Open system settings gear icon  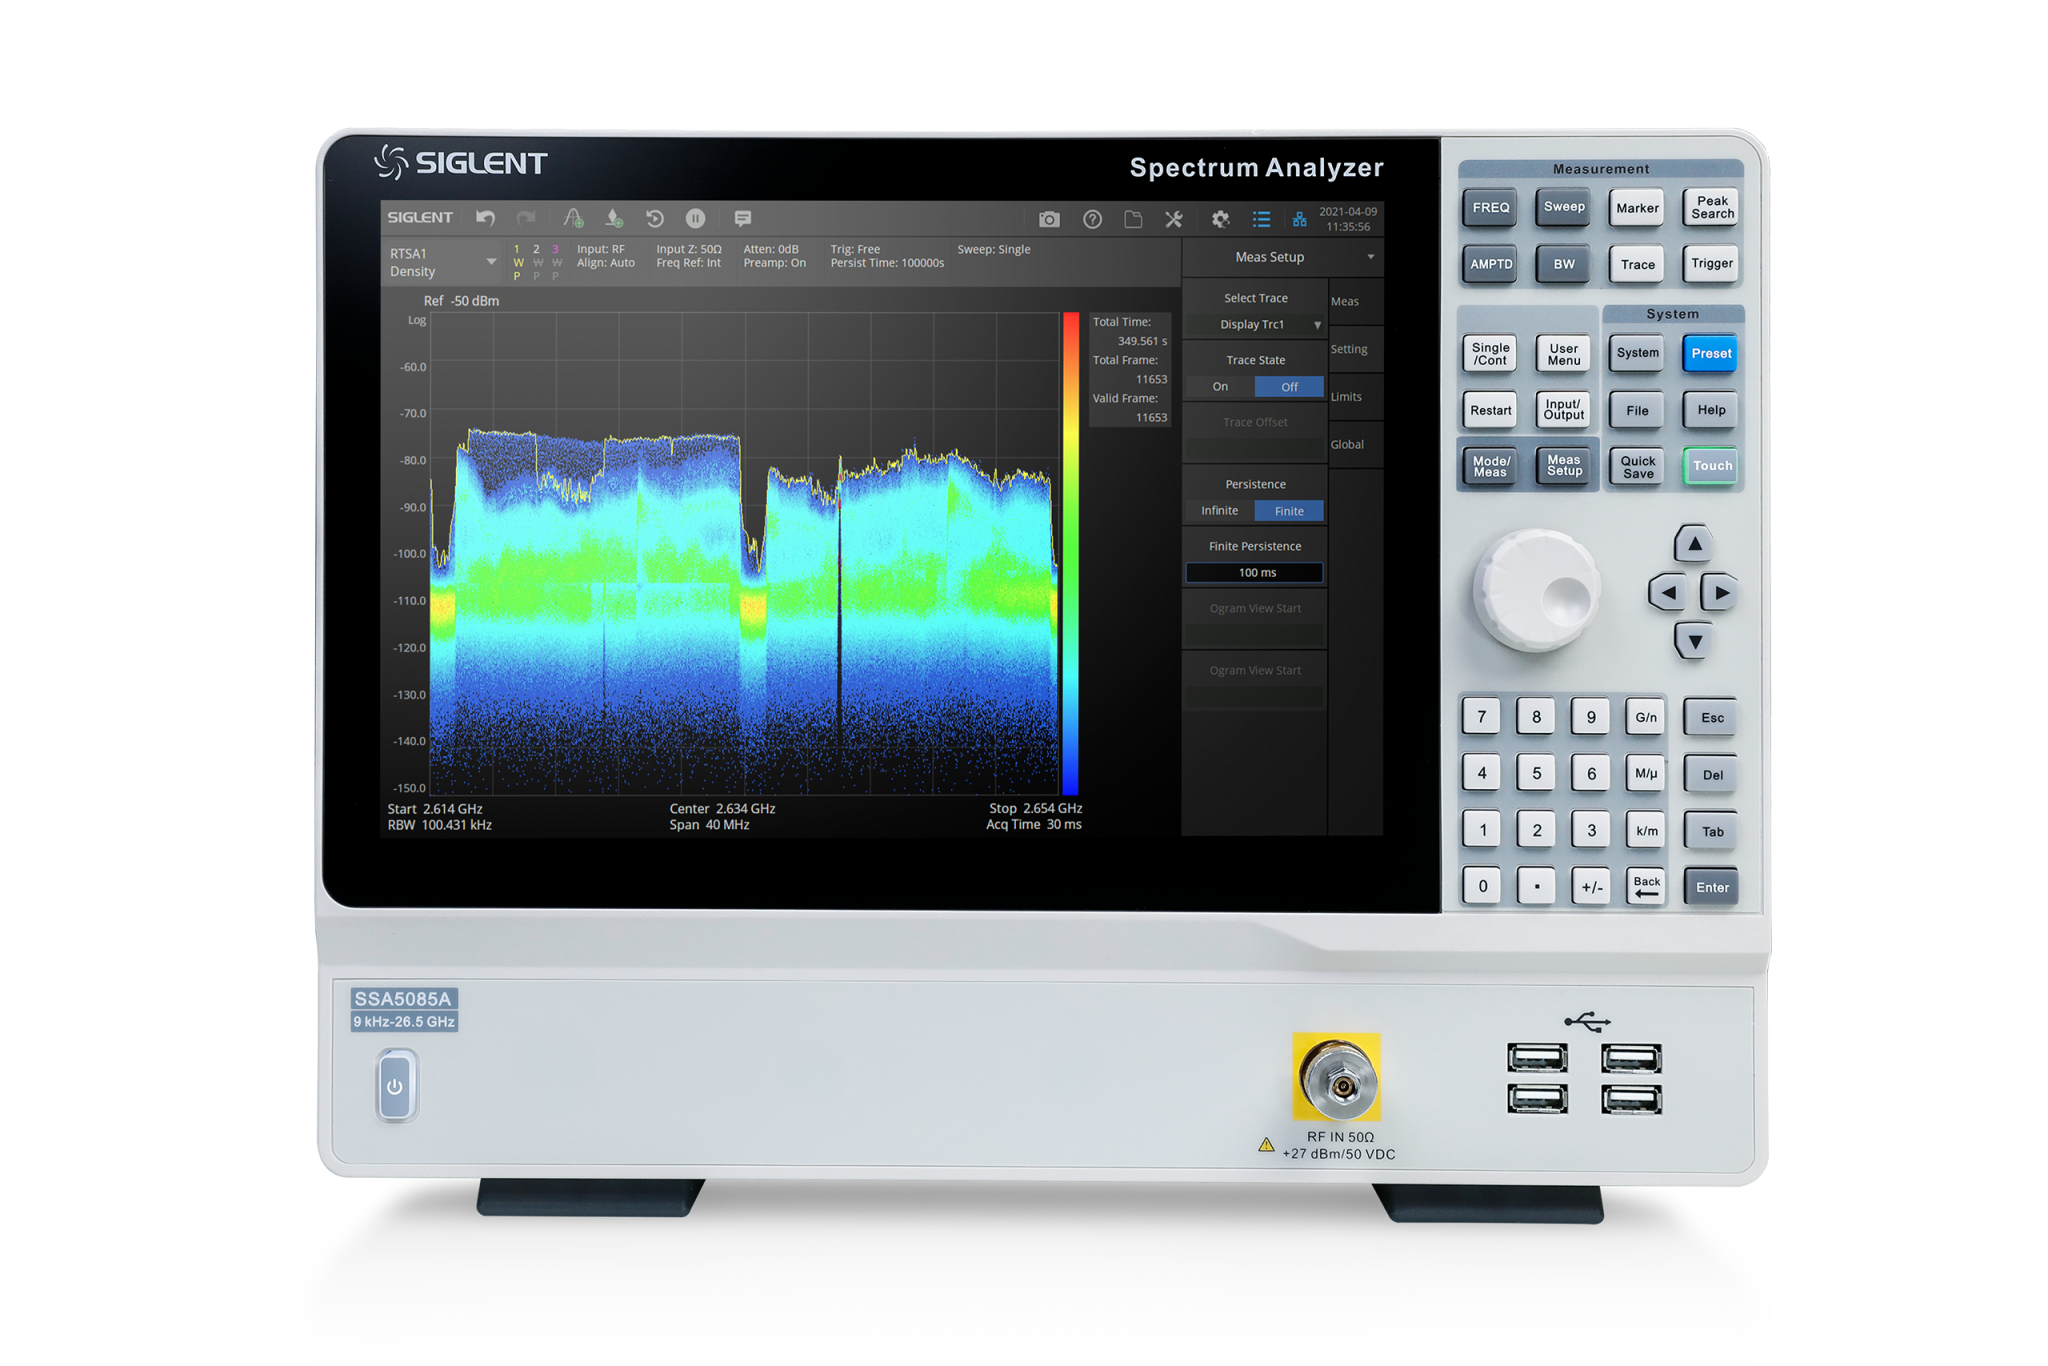pos(1220,219)
